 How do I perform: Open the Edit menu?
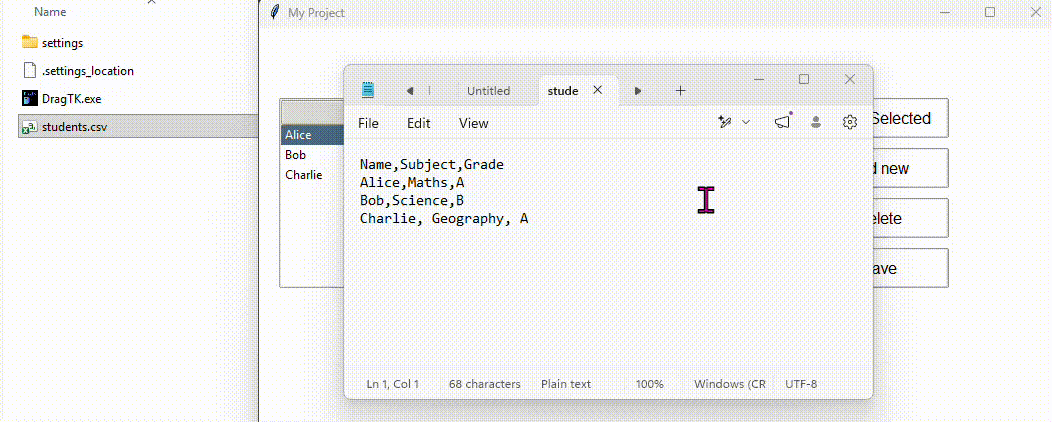pyautogui.click(x=418, y=123)
